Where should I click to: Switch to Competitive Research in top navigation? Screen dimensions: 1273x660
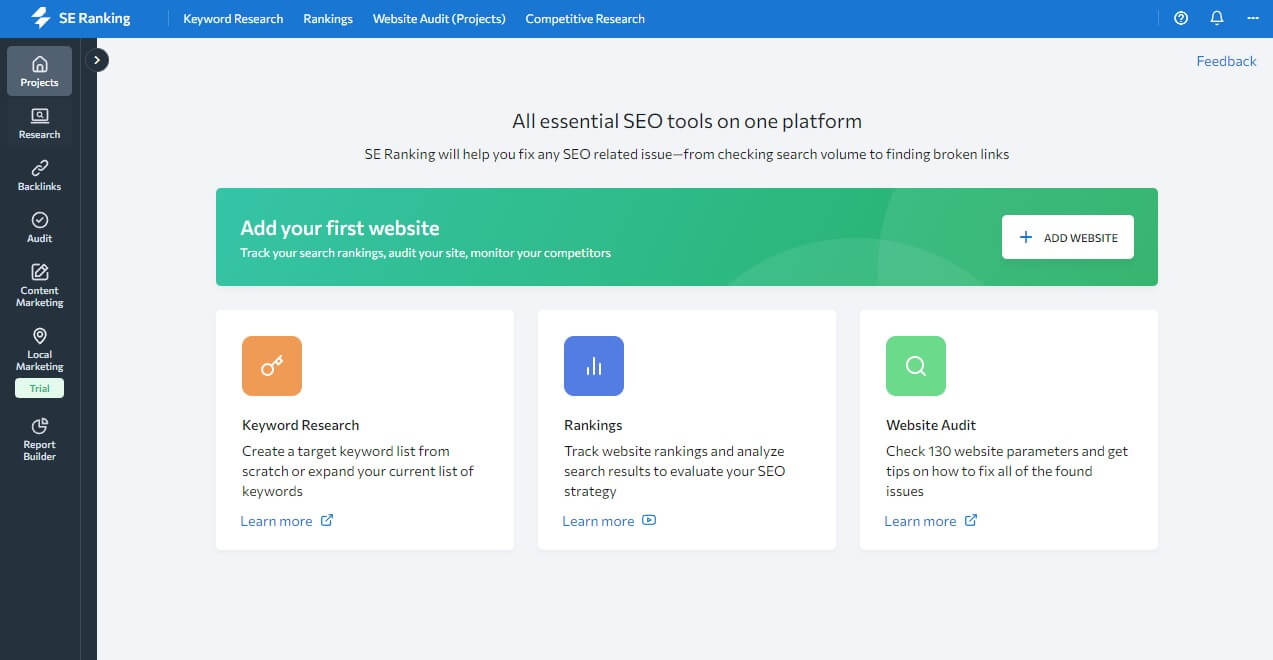[585, 18]
